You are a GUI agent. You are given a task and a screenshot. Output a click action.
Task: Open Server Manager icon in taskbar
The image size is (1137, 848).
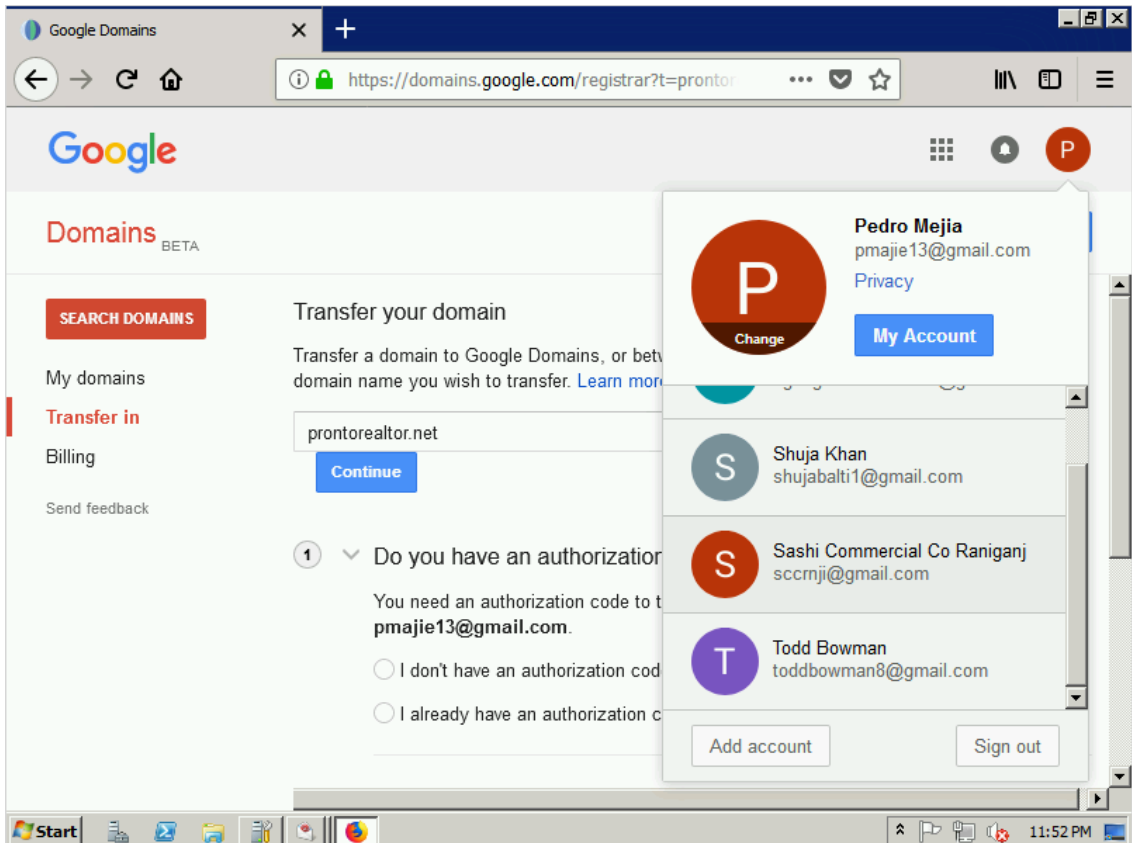[117, 831]
